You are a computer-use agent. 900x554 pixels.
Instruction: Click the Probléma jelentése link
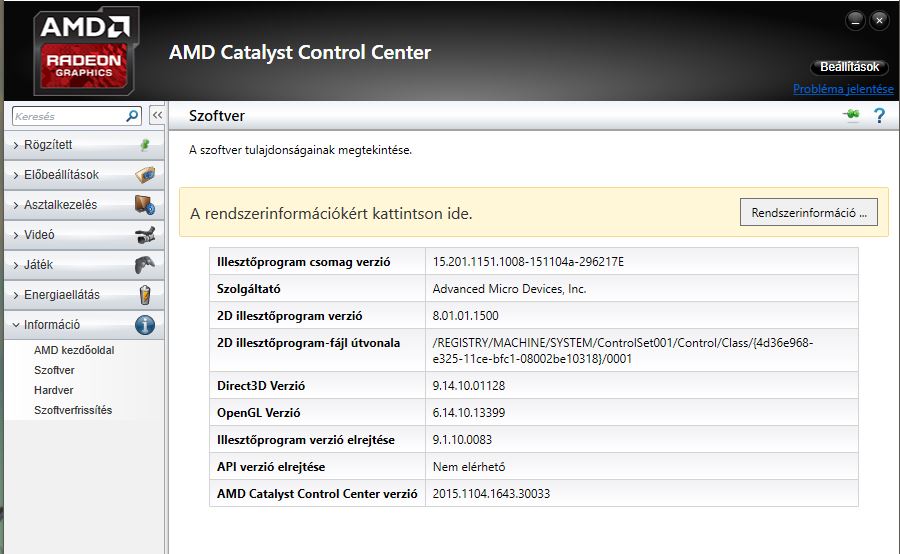pos(843,89)
